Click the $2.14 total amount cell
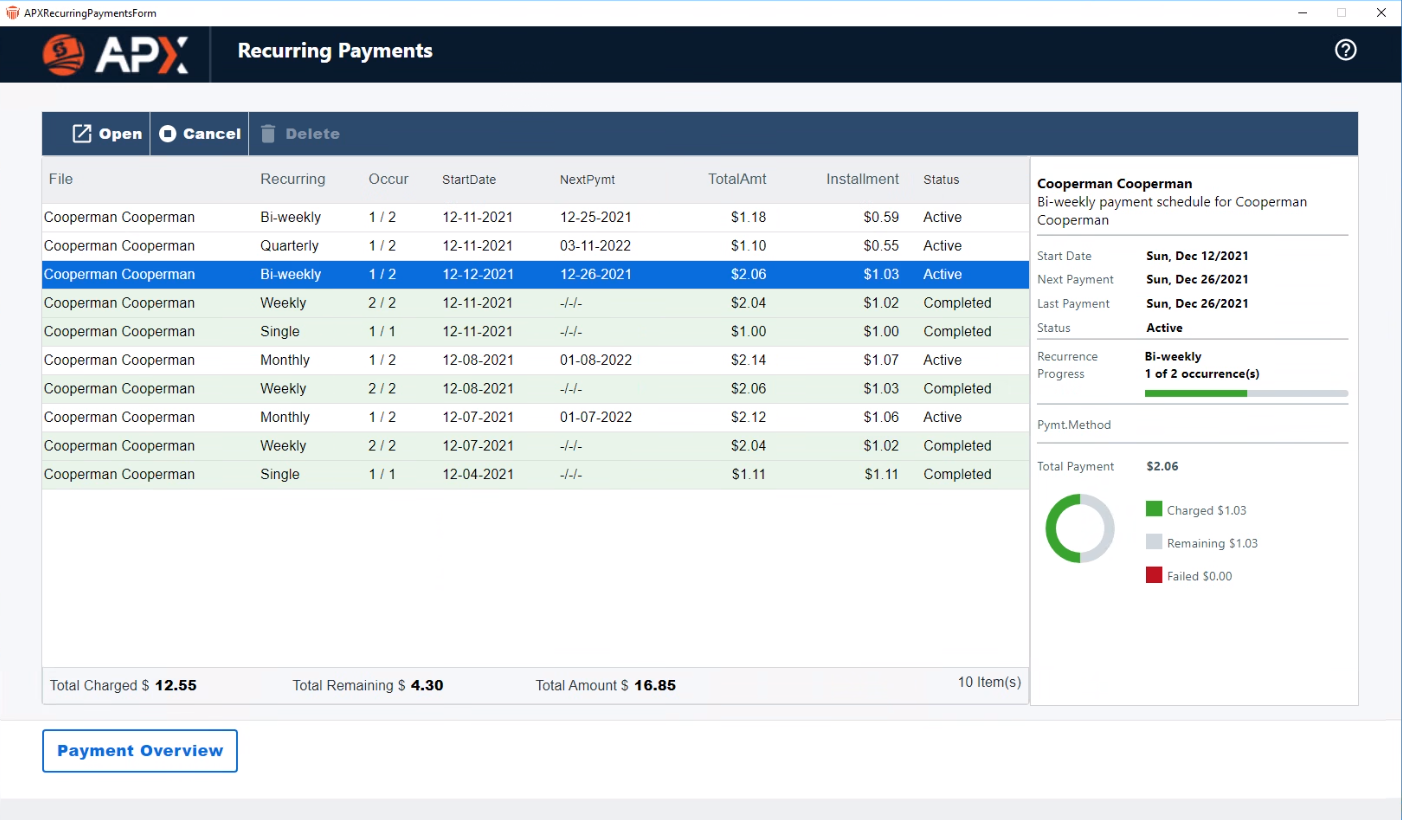 click(749, 360)
